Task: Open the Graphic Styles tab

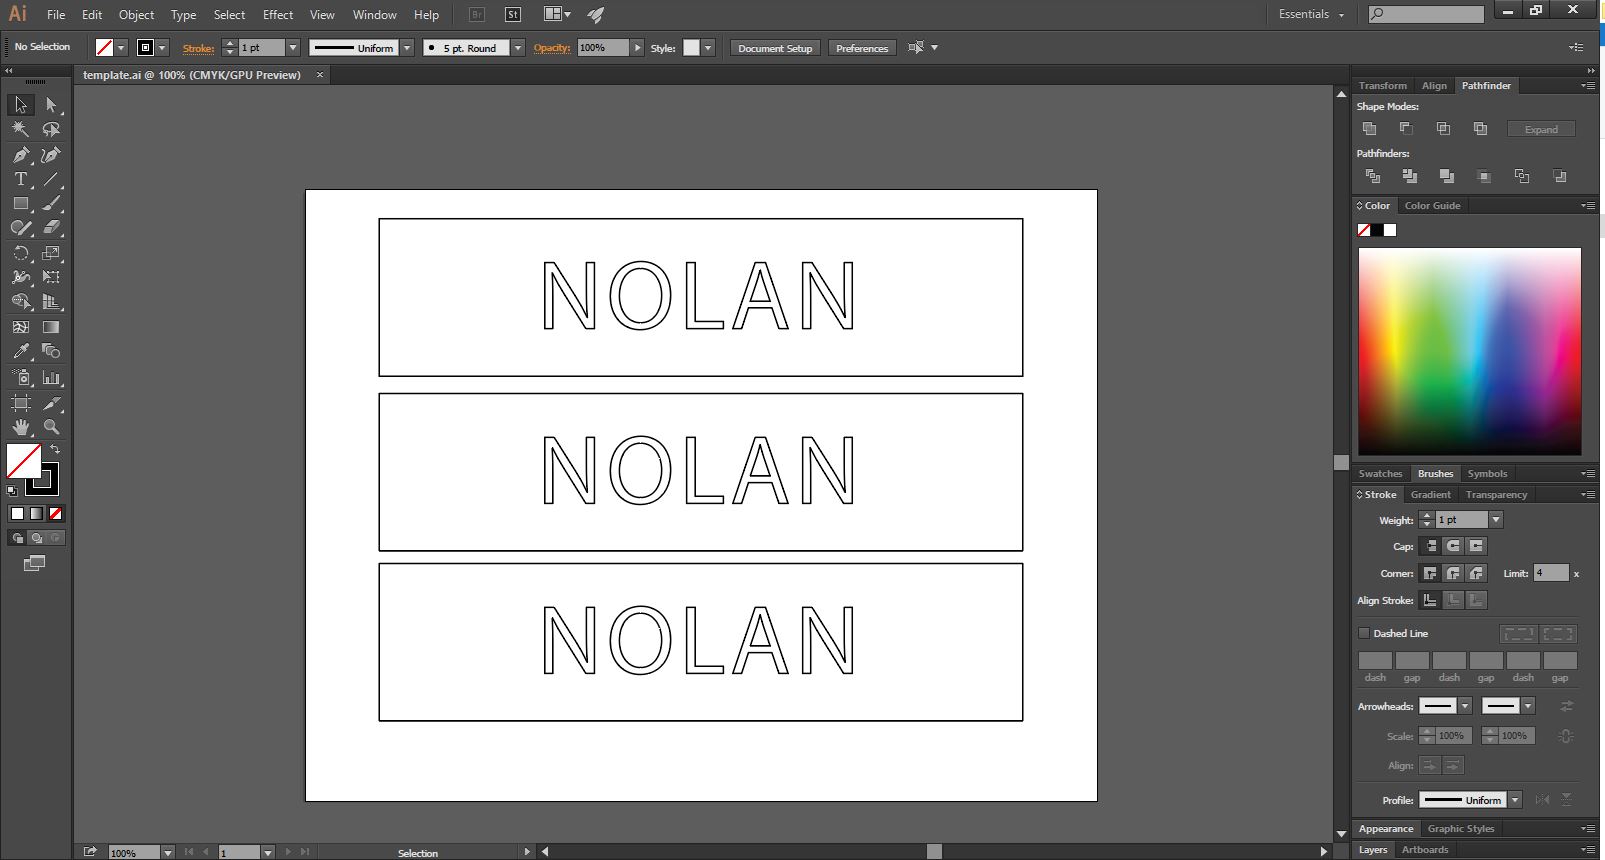Action: tap(1461, 829)
